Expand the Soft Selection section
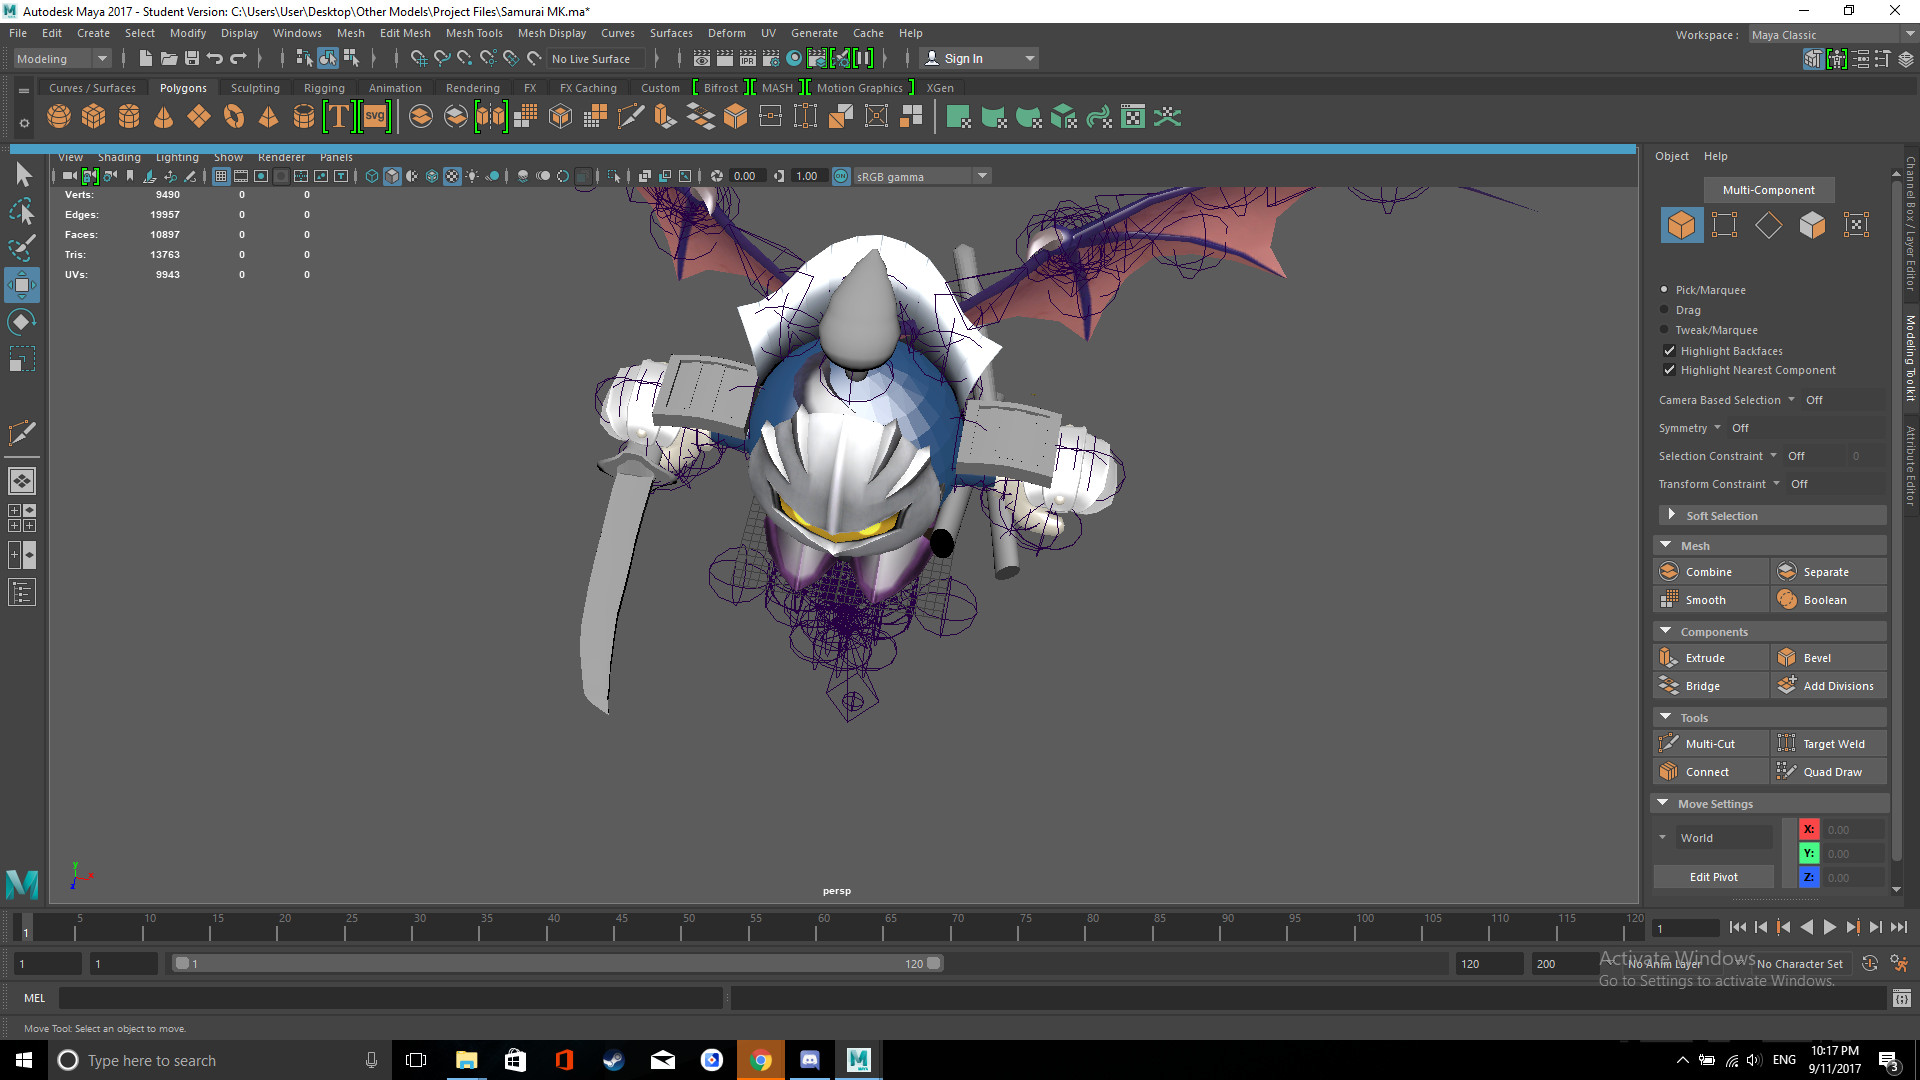This screenshot has height=1080, width=1920. click(x=1673, y=515)
